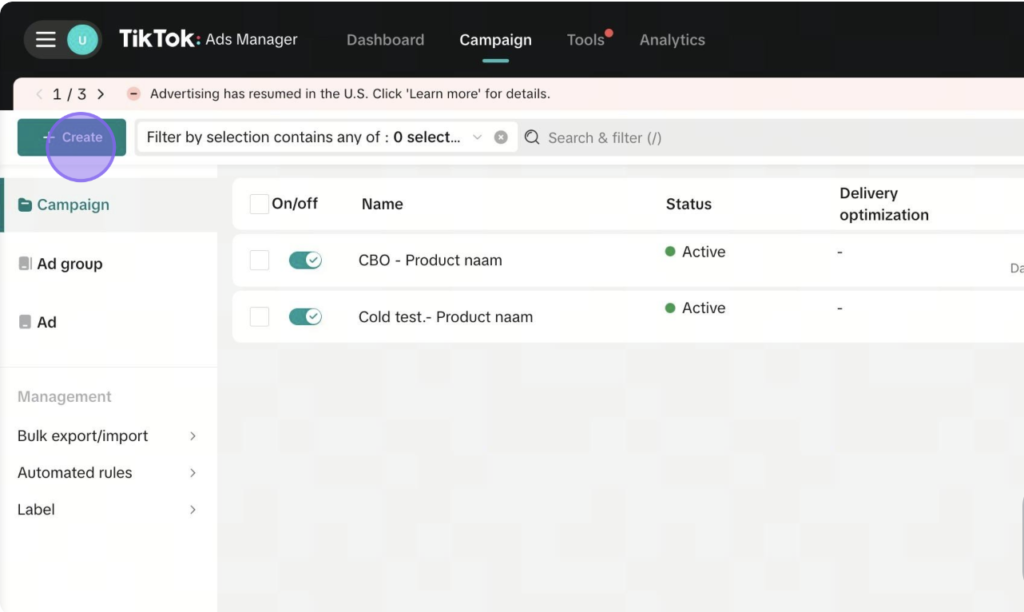Toggle off CBO - Product naam campaign
The width and height of the screenshot is (1024, 612).
tap(305, 260)
